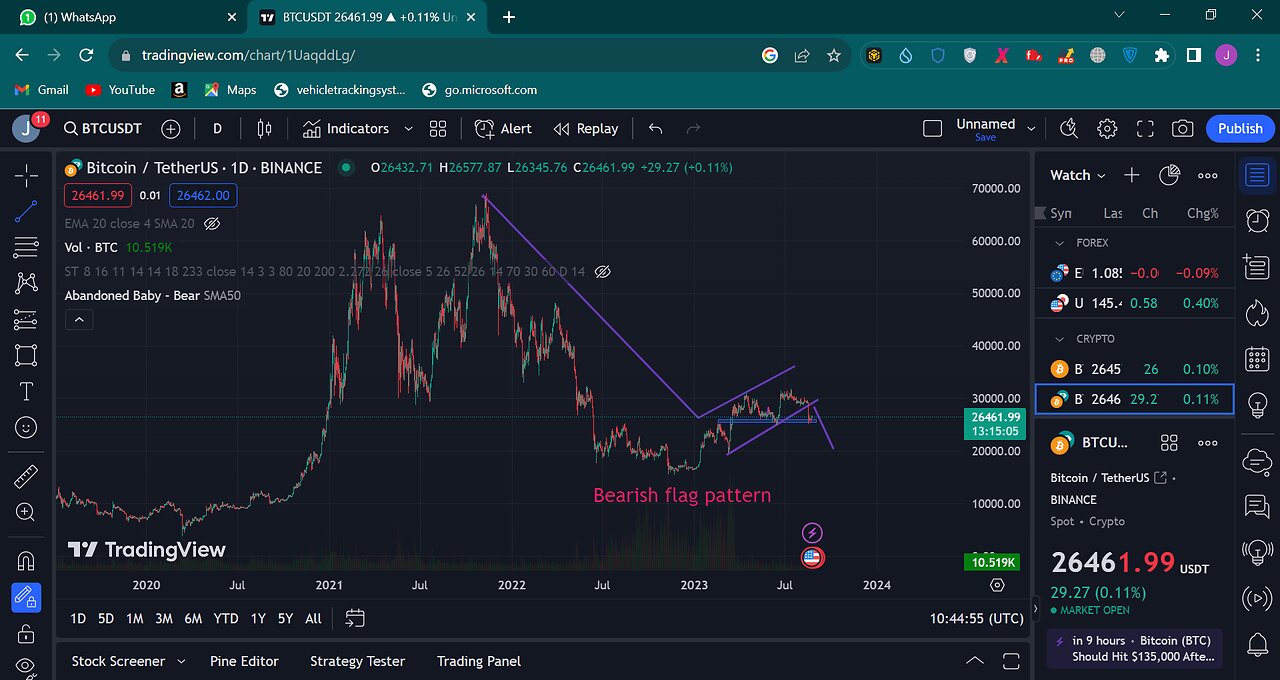Image resolution: width=1280 pixels, height=680 pixels.
Task: Open the emoji icons tool
Action: (26, 427)
